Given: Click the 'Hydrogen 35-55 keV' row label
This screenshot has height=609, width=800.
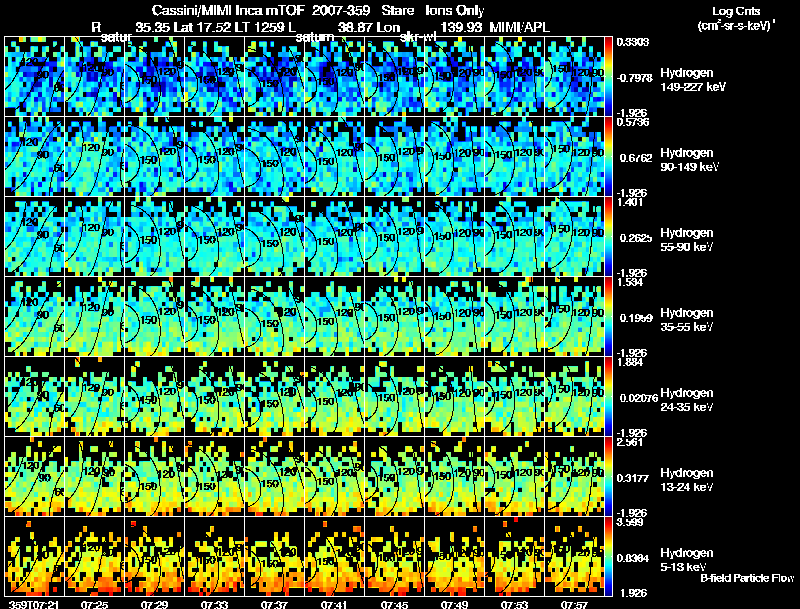Looking at the screenshot, I should pos(686,320).
